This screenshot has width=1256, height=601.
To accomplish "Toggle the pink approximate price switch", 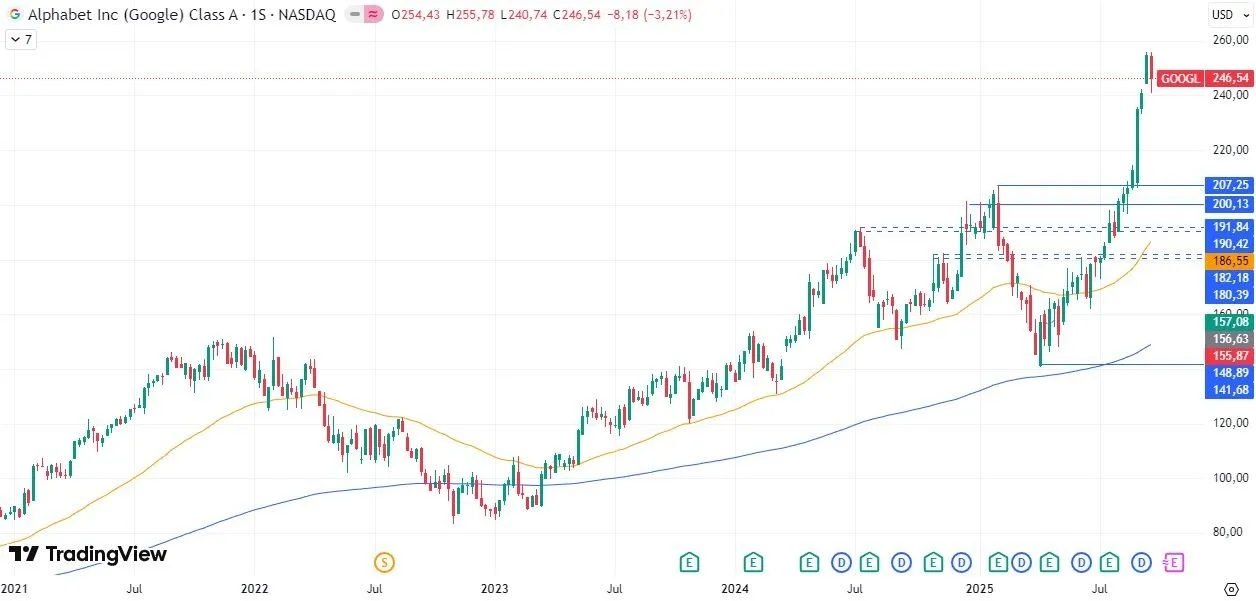I will (x=372, y=14).
